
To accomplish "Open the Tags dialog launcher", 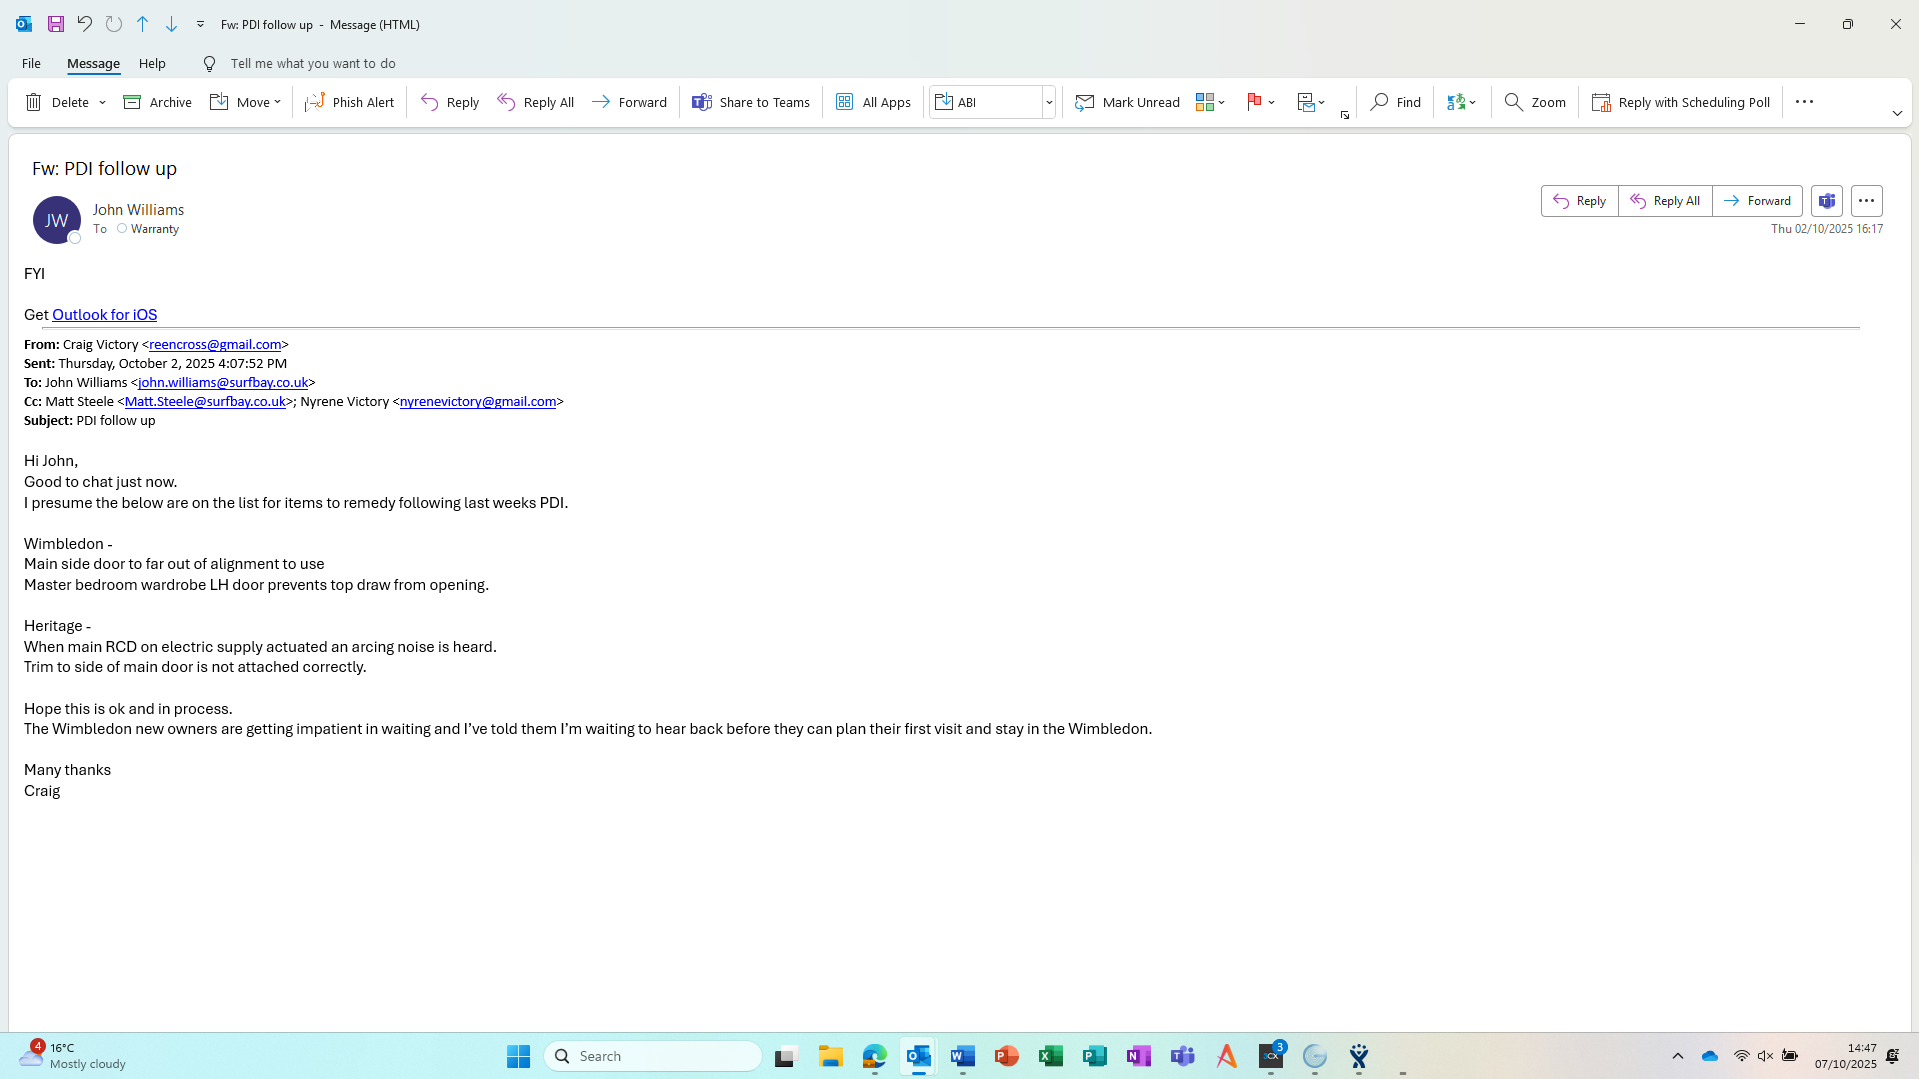I will tap(1345, 115).
